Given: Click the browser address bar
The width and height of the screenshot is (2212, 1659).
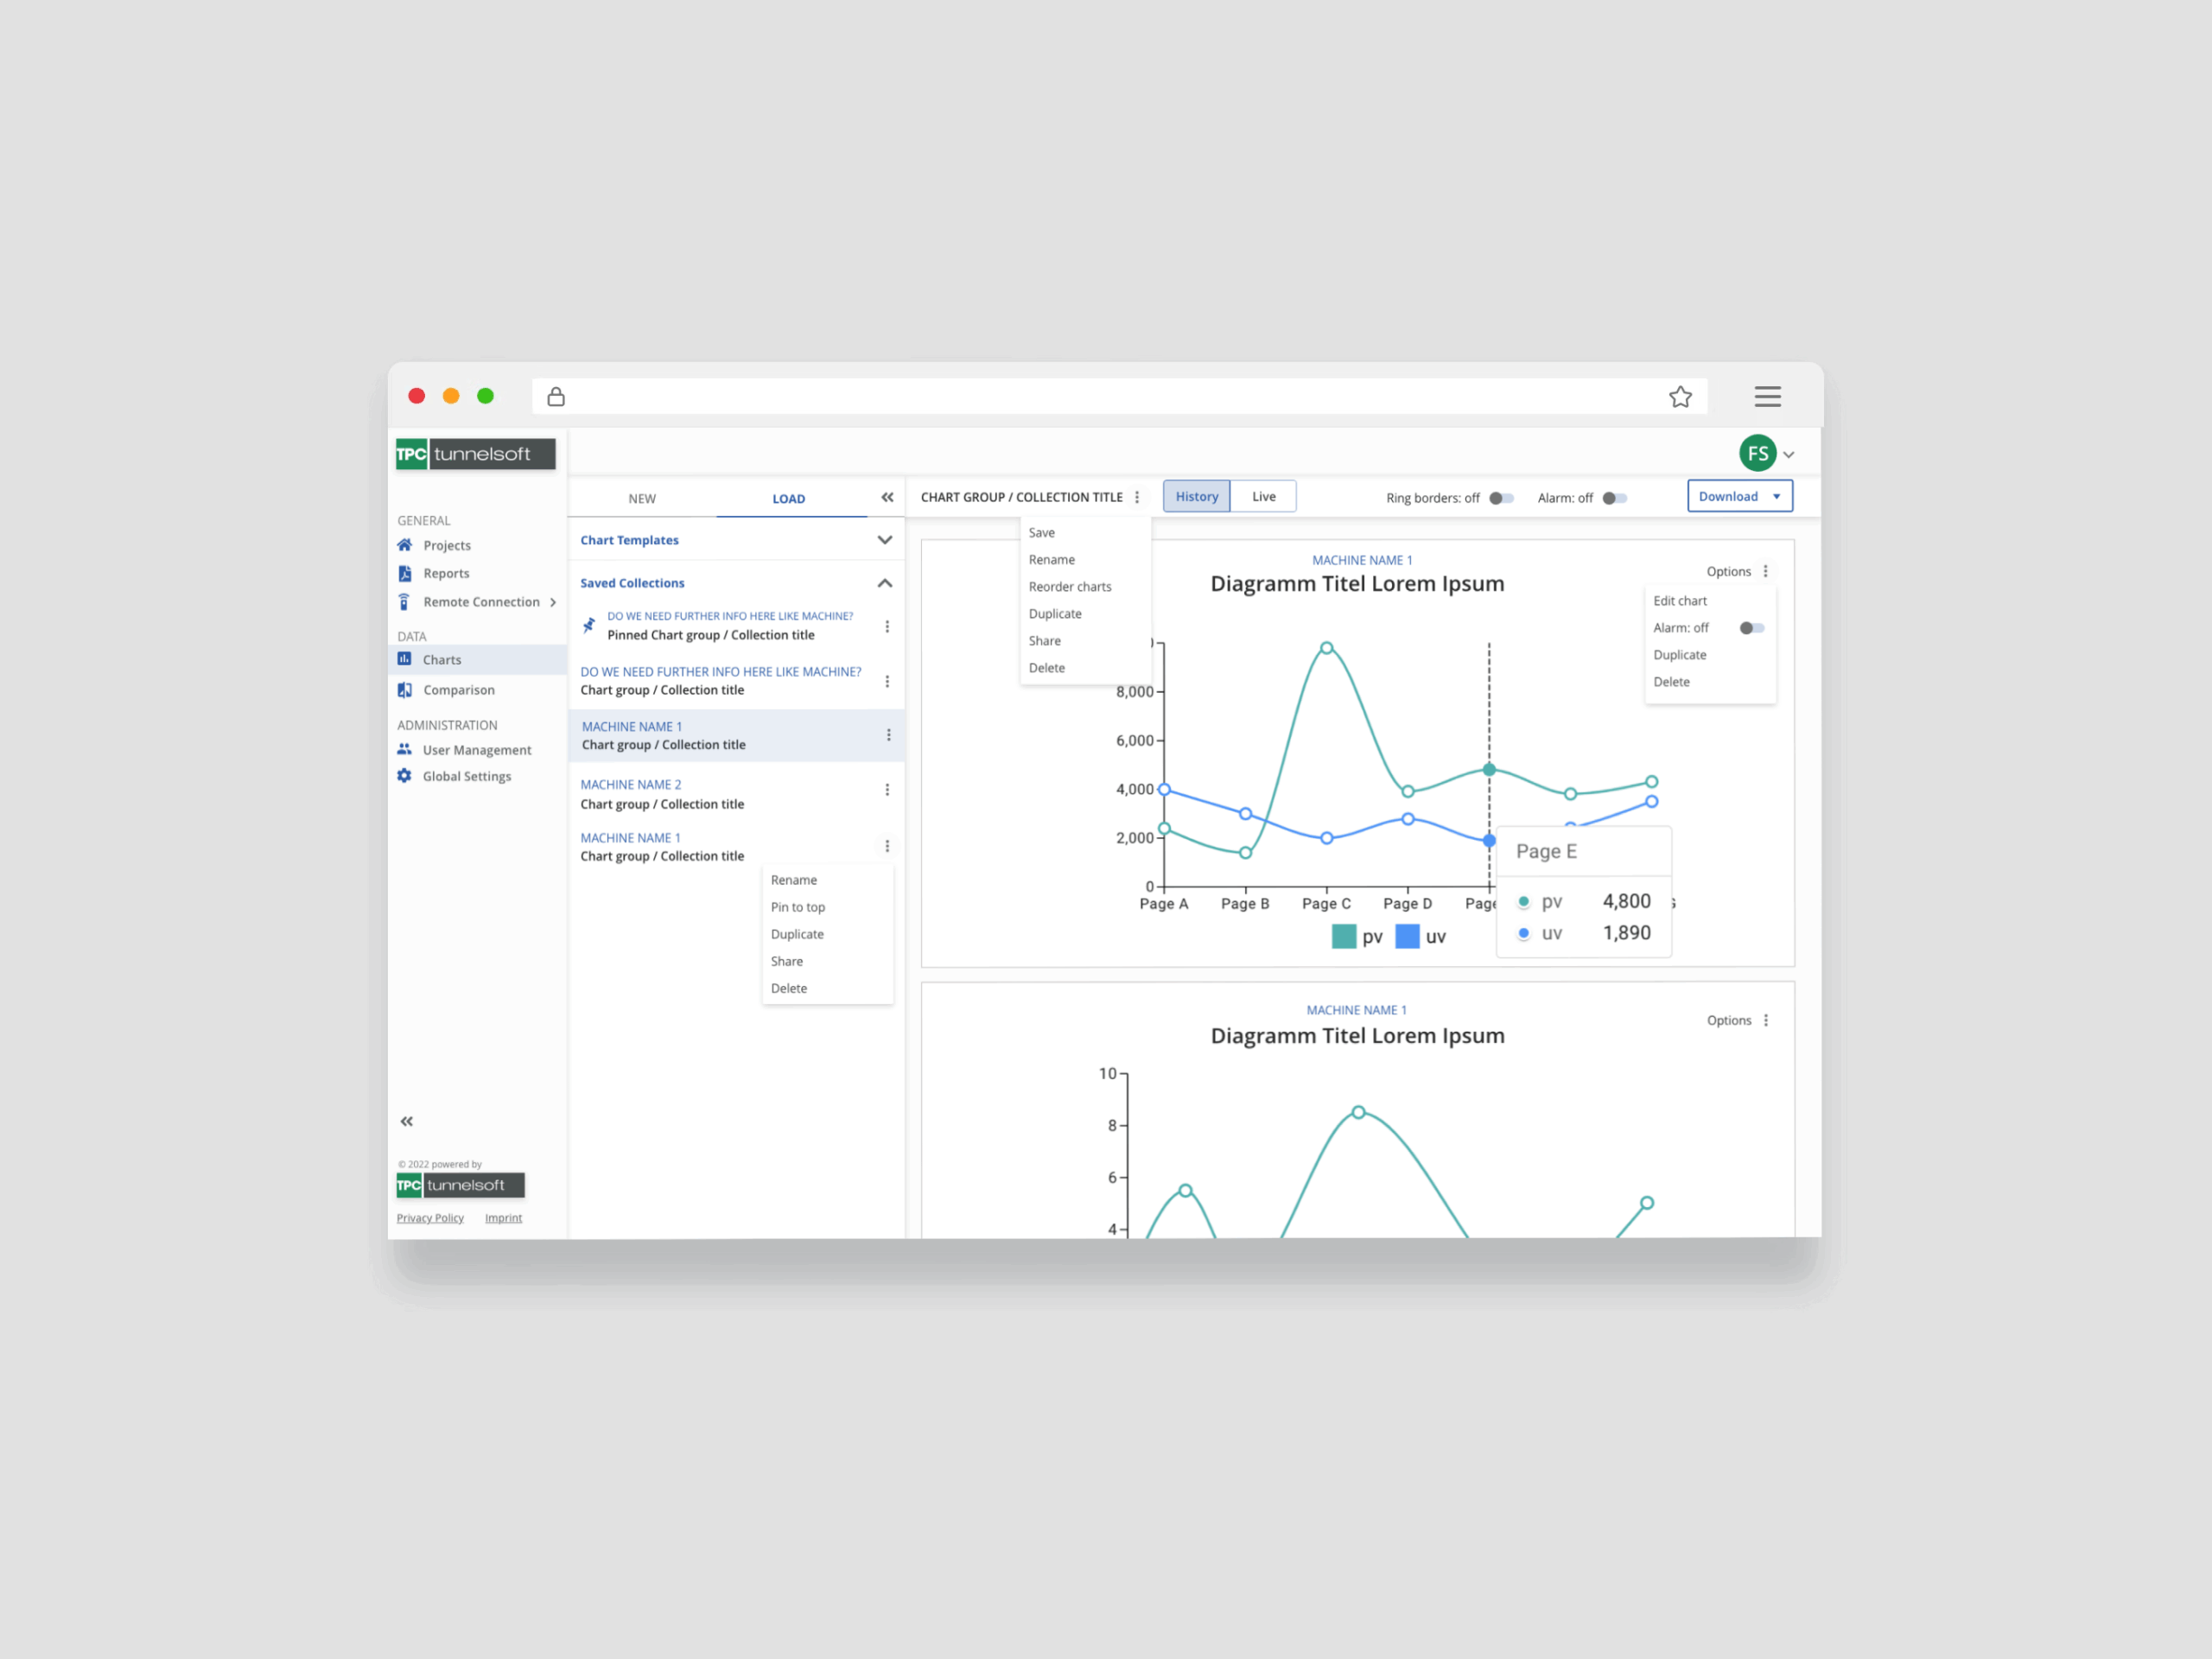Looking at the screenshot, I should [1118, 397].
